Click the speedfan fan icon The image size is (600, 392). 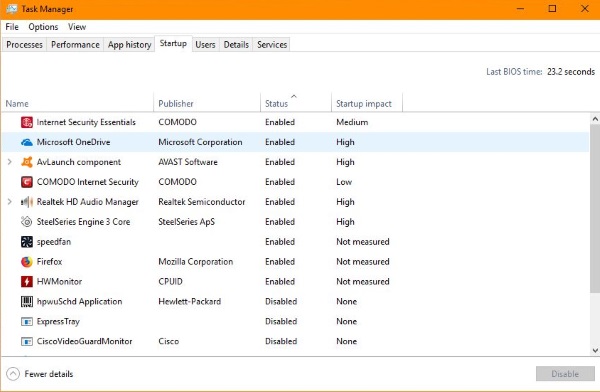tap(26, 242)
